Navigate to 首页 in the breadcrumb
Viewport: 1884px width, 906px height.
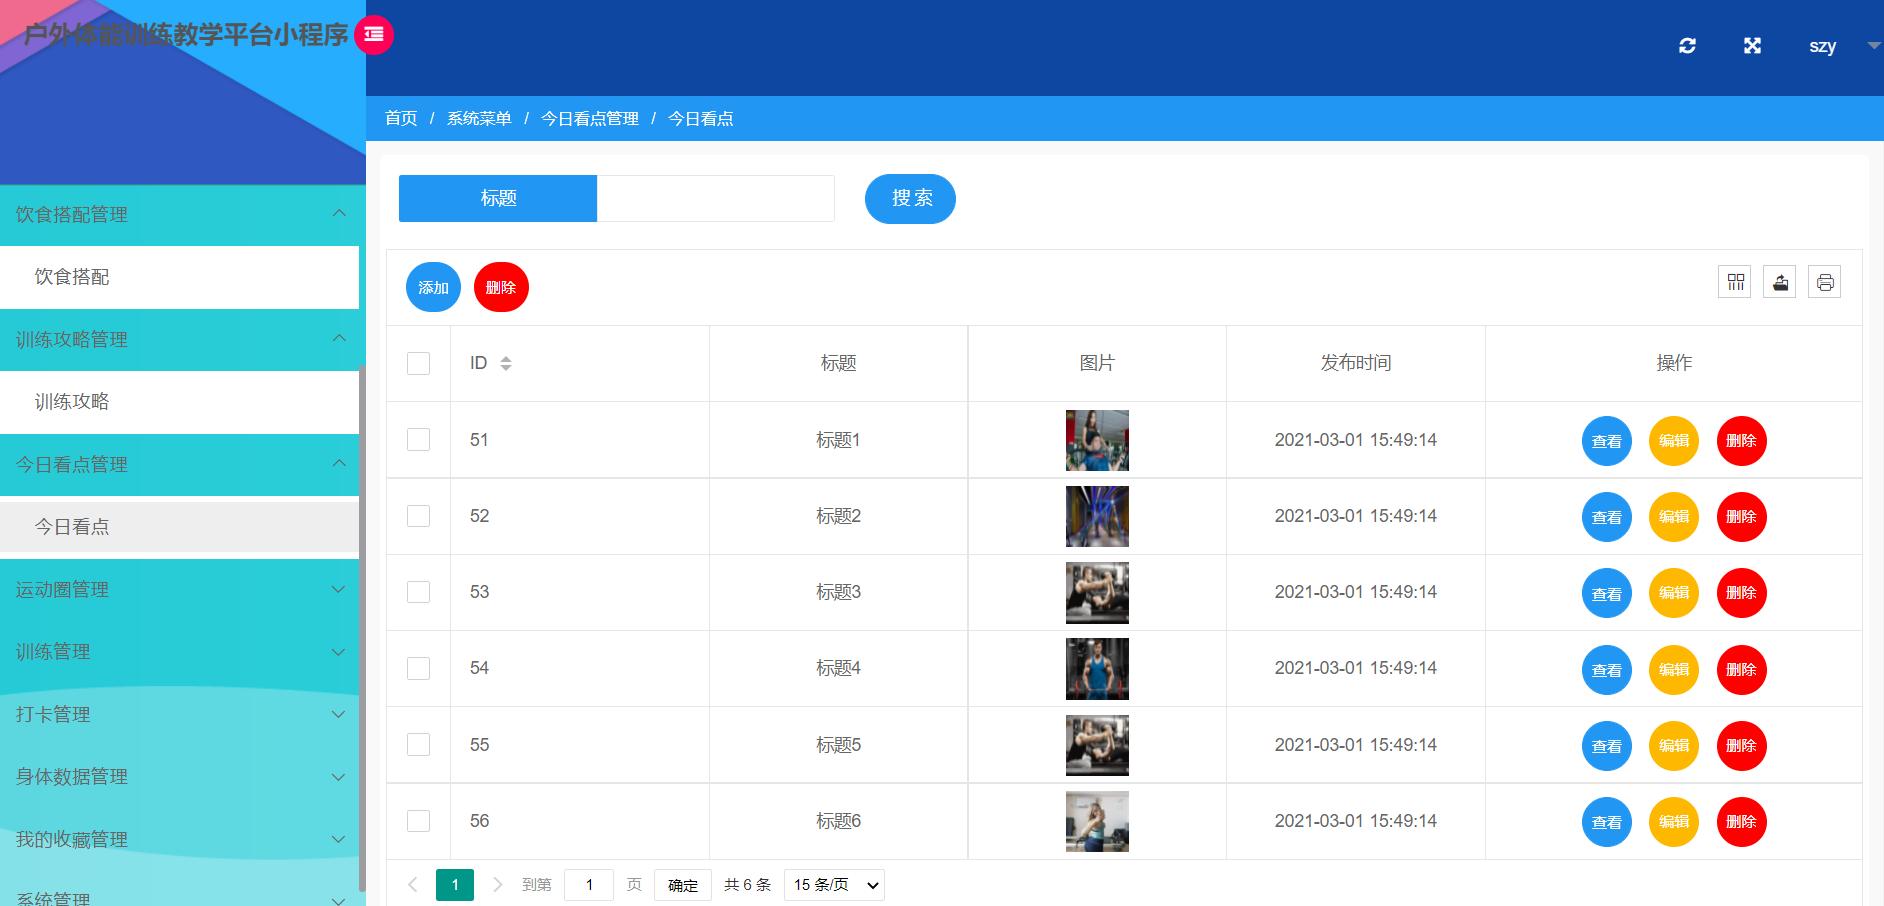[x=401, y=118]
